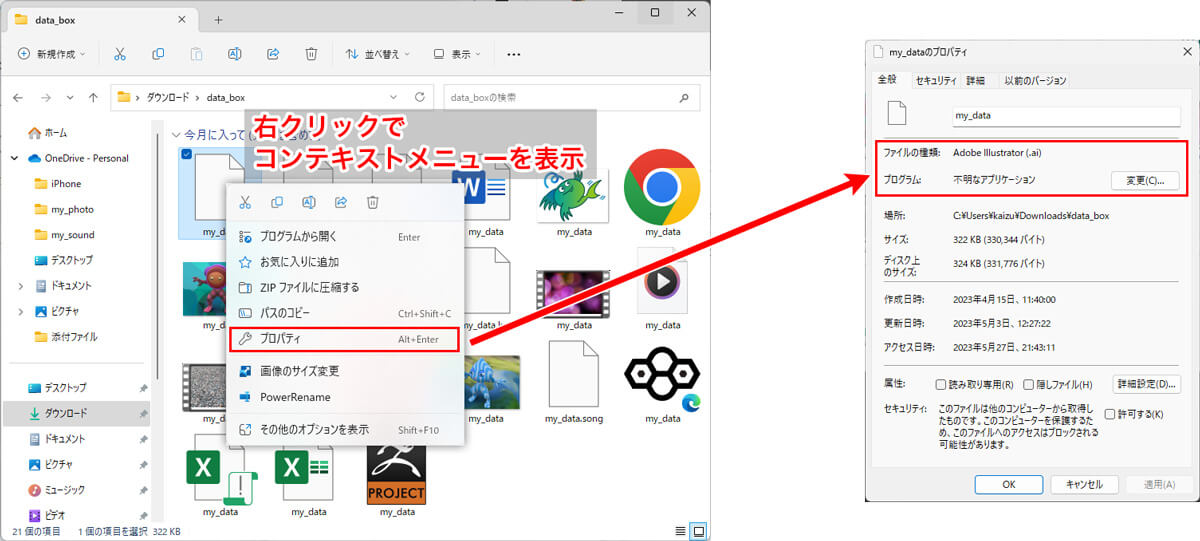The image size is (1200, 541).
Task: Switch to セキュリティ tab in properties
Action: tap(936, 80)
